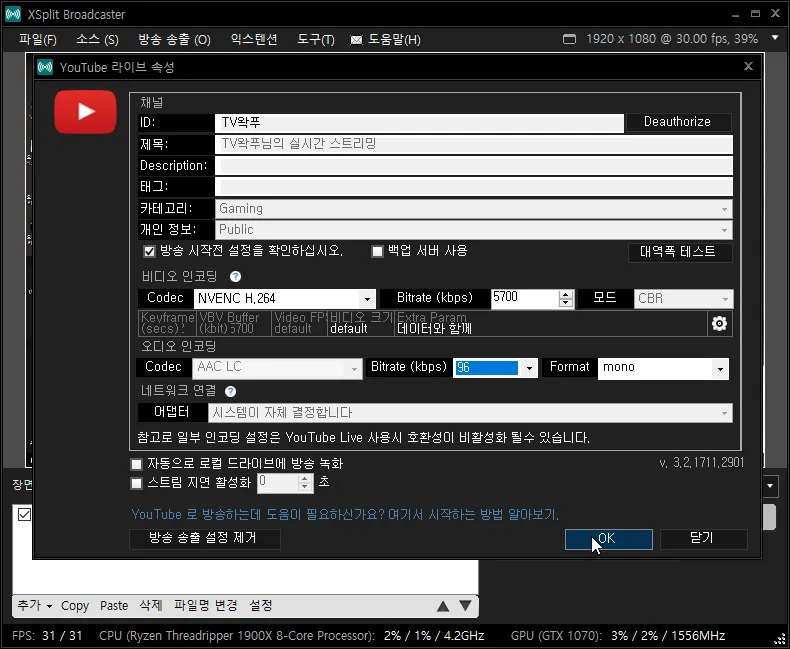
Task: Open the 방송 송출 (O) menu
Action: point(174,39)
